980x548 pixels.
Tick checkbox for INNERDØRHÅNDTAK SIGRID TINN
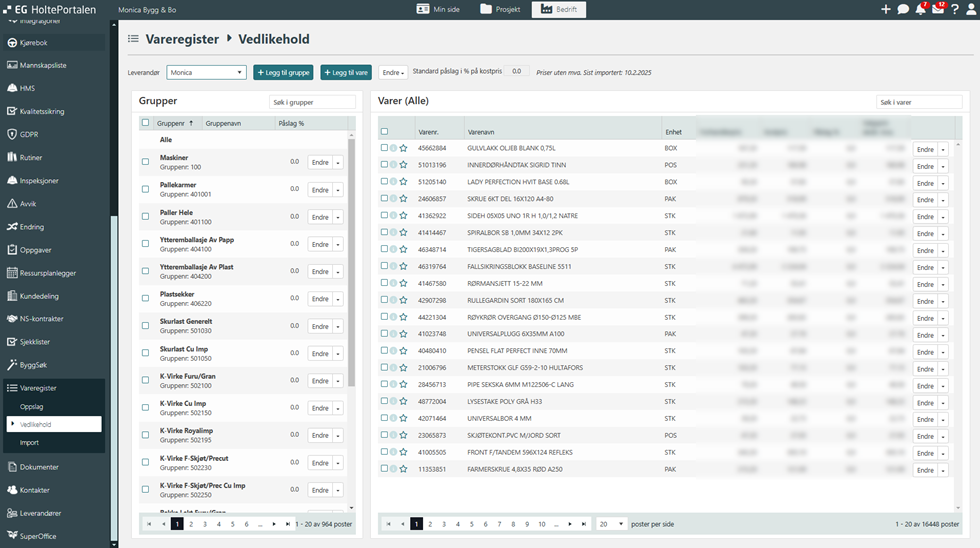(384, 165)
